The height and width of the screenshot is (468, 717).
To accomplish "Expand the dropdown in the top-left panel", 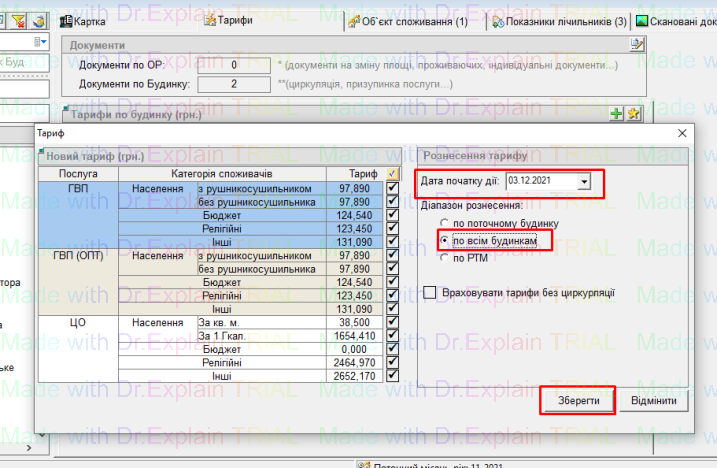I will 45,41.
